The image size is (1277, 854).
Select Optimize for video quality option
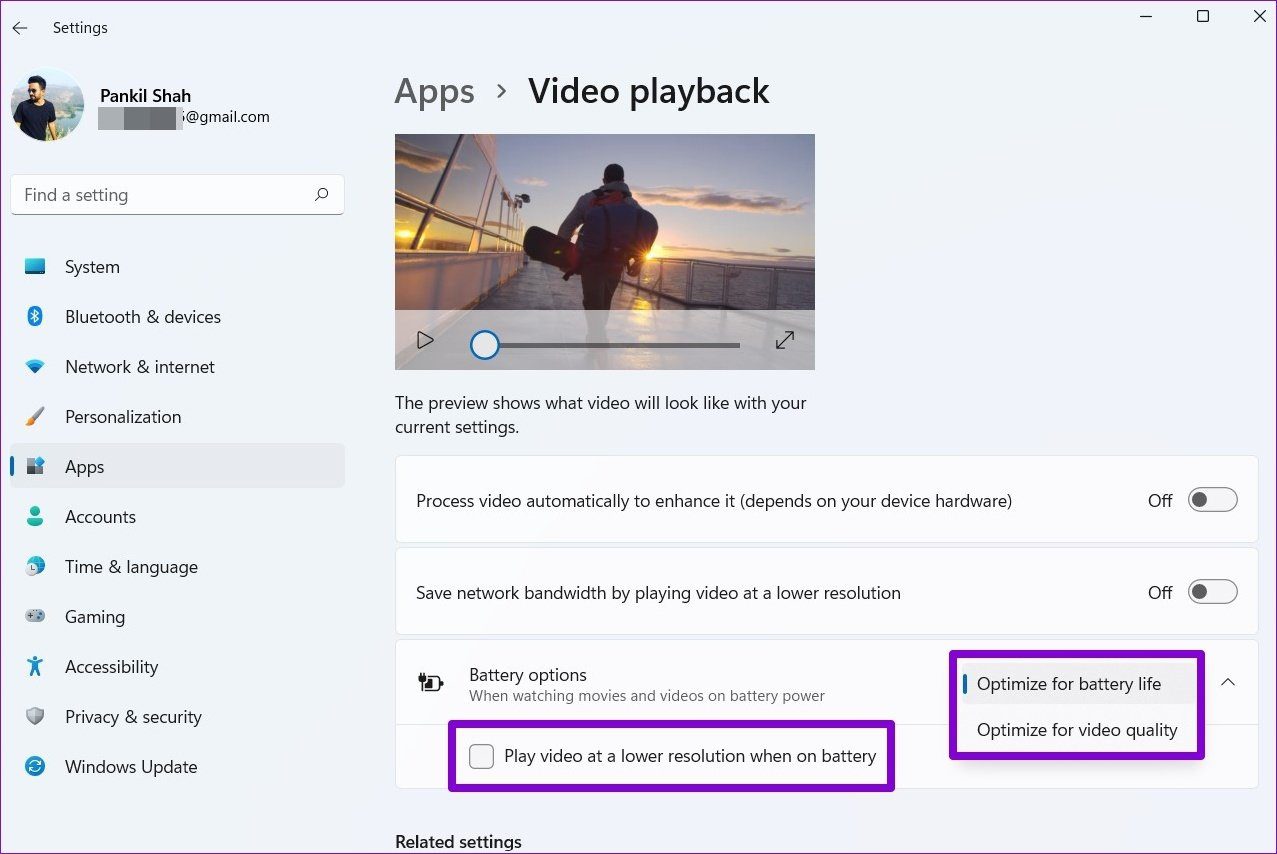tap(1076, 730)
